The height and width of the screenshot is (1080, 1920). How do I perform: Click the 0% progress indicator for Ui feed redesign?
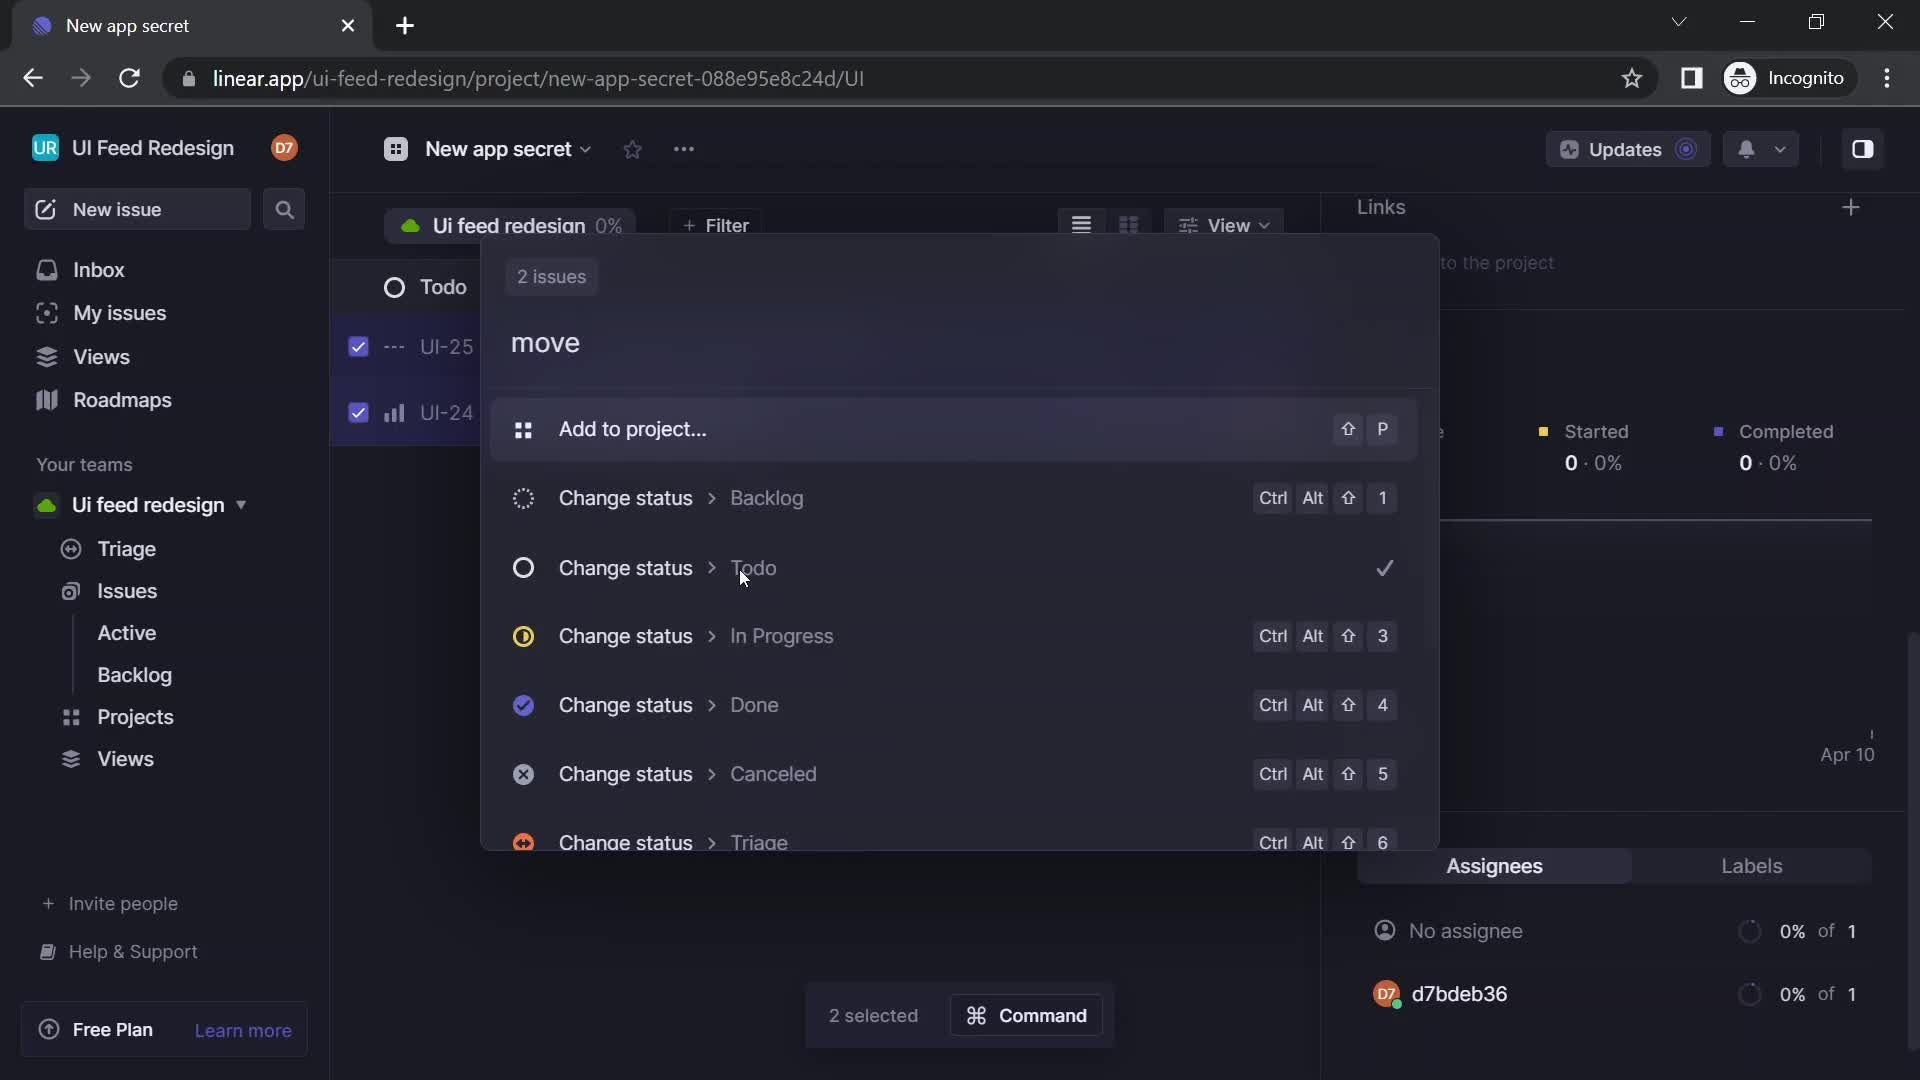(608, 227)
